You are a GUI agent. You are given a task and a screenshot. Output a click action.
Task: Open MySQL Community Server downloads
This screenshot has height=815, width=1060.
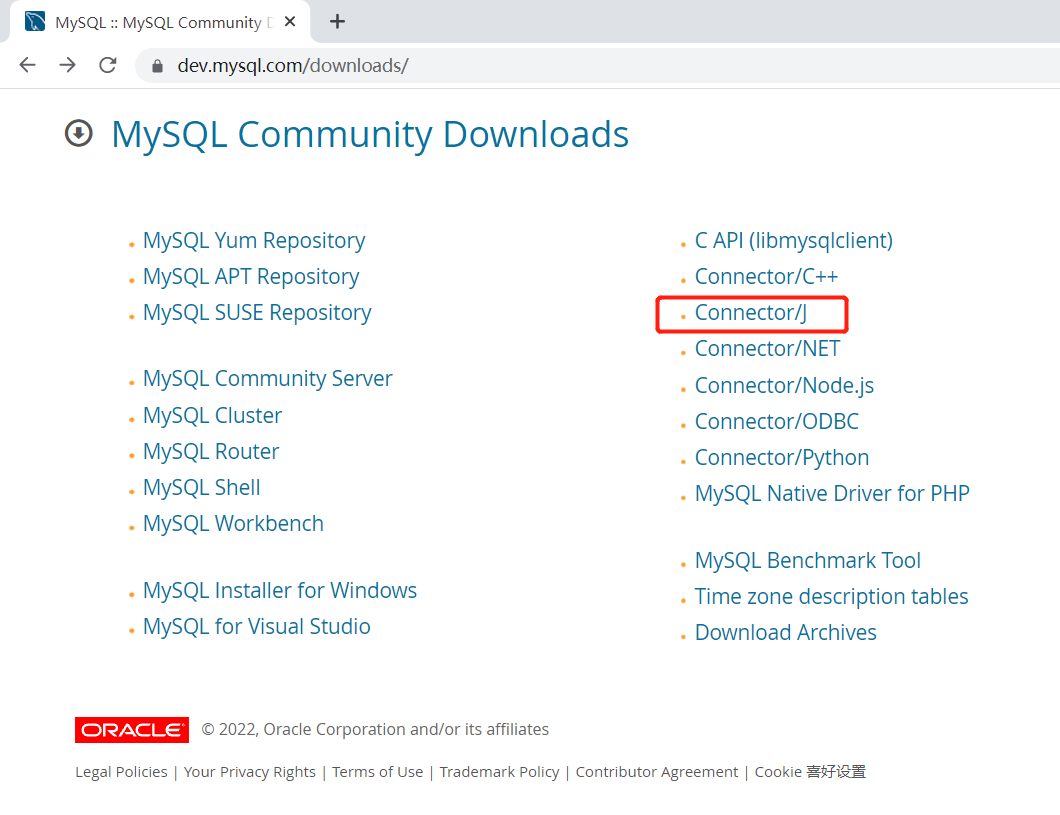267,378
